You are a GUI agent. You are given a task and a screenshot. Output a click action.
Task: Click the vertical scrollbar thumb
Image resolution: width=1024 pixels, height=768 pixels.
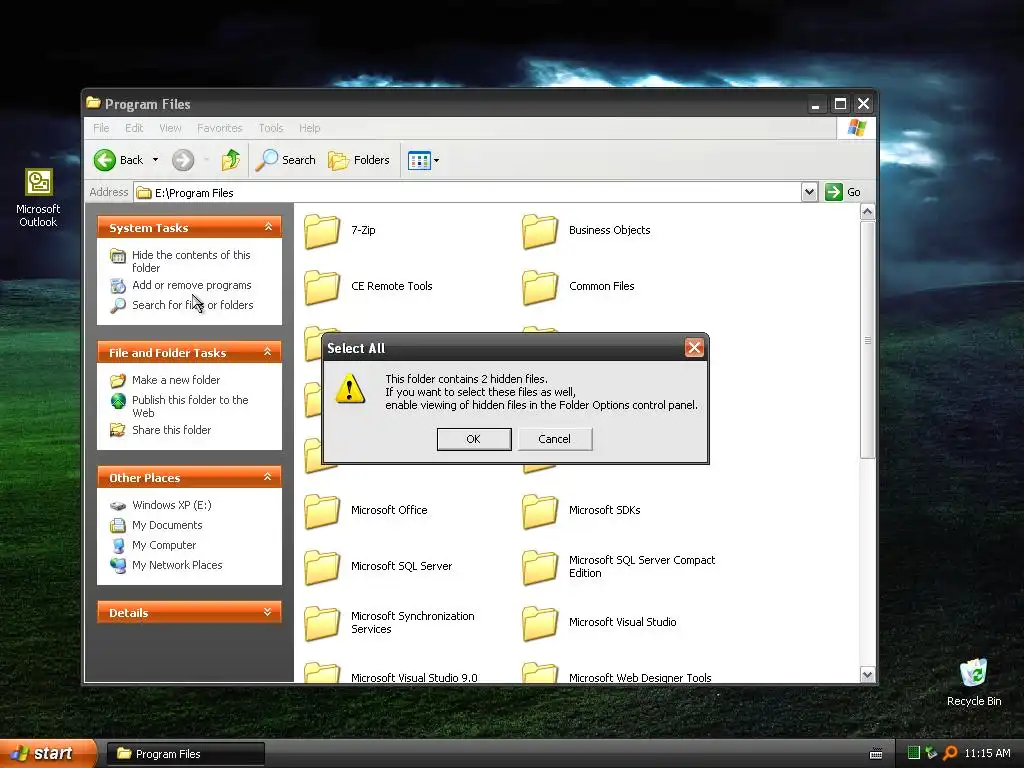tap(867, 340)
